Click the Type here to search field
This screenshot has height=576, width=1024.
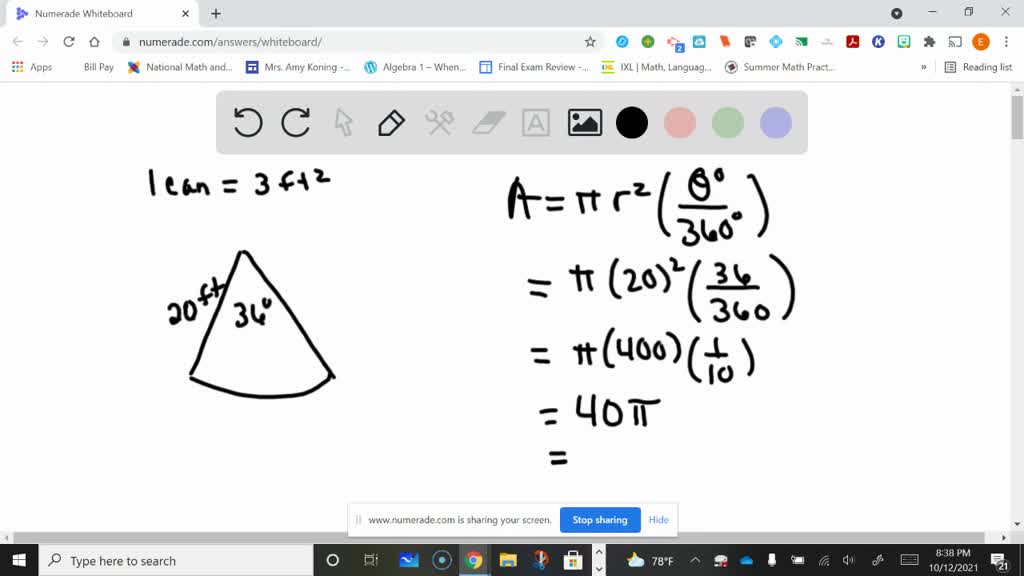point(160,560)
